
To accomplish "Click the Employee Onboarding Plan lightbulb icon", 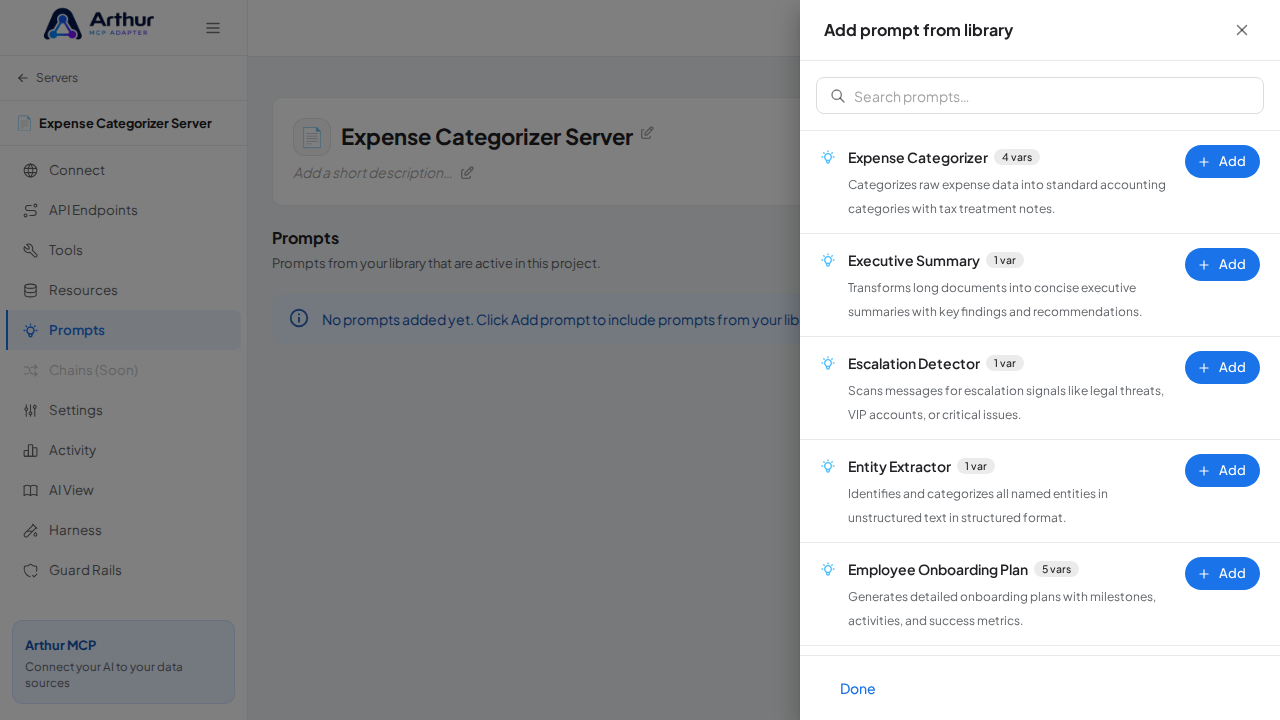I will 828,569.
